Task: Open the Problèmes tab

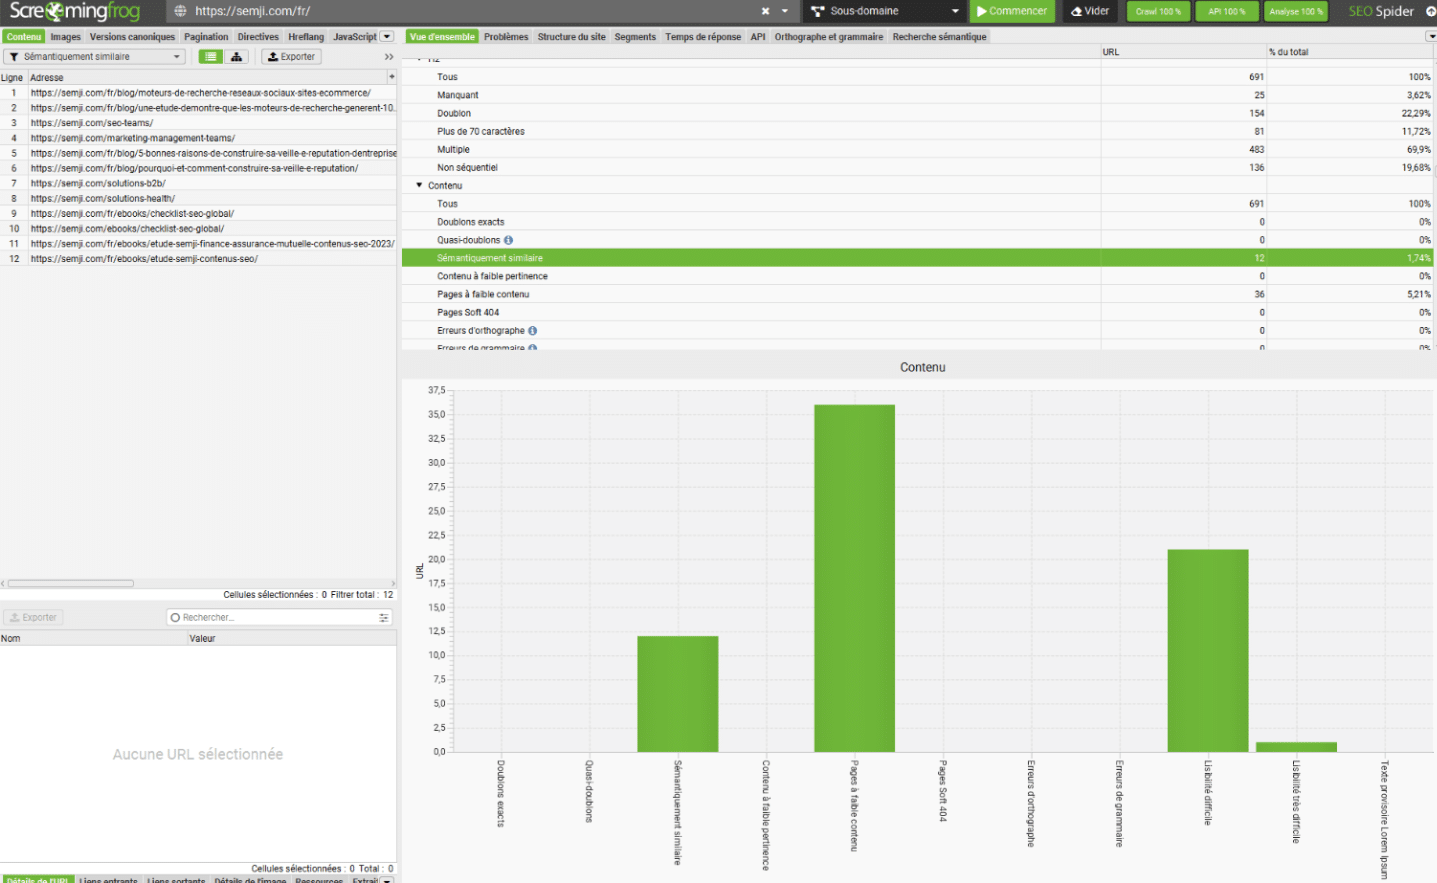Action: (506, 37)
